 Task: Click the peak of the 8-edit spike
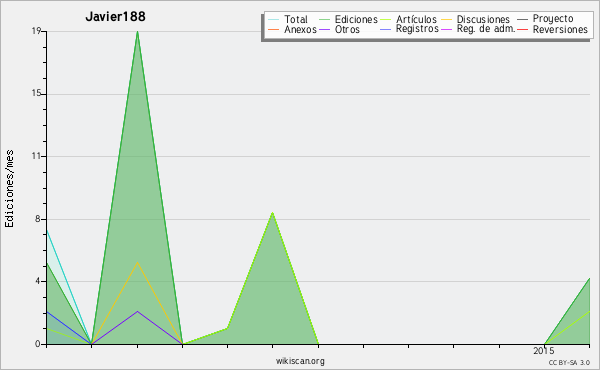[272, 213]
